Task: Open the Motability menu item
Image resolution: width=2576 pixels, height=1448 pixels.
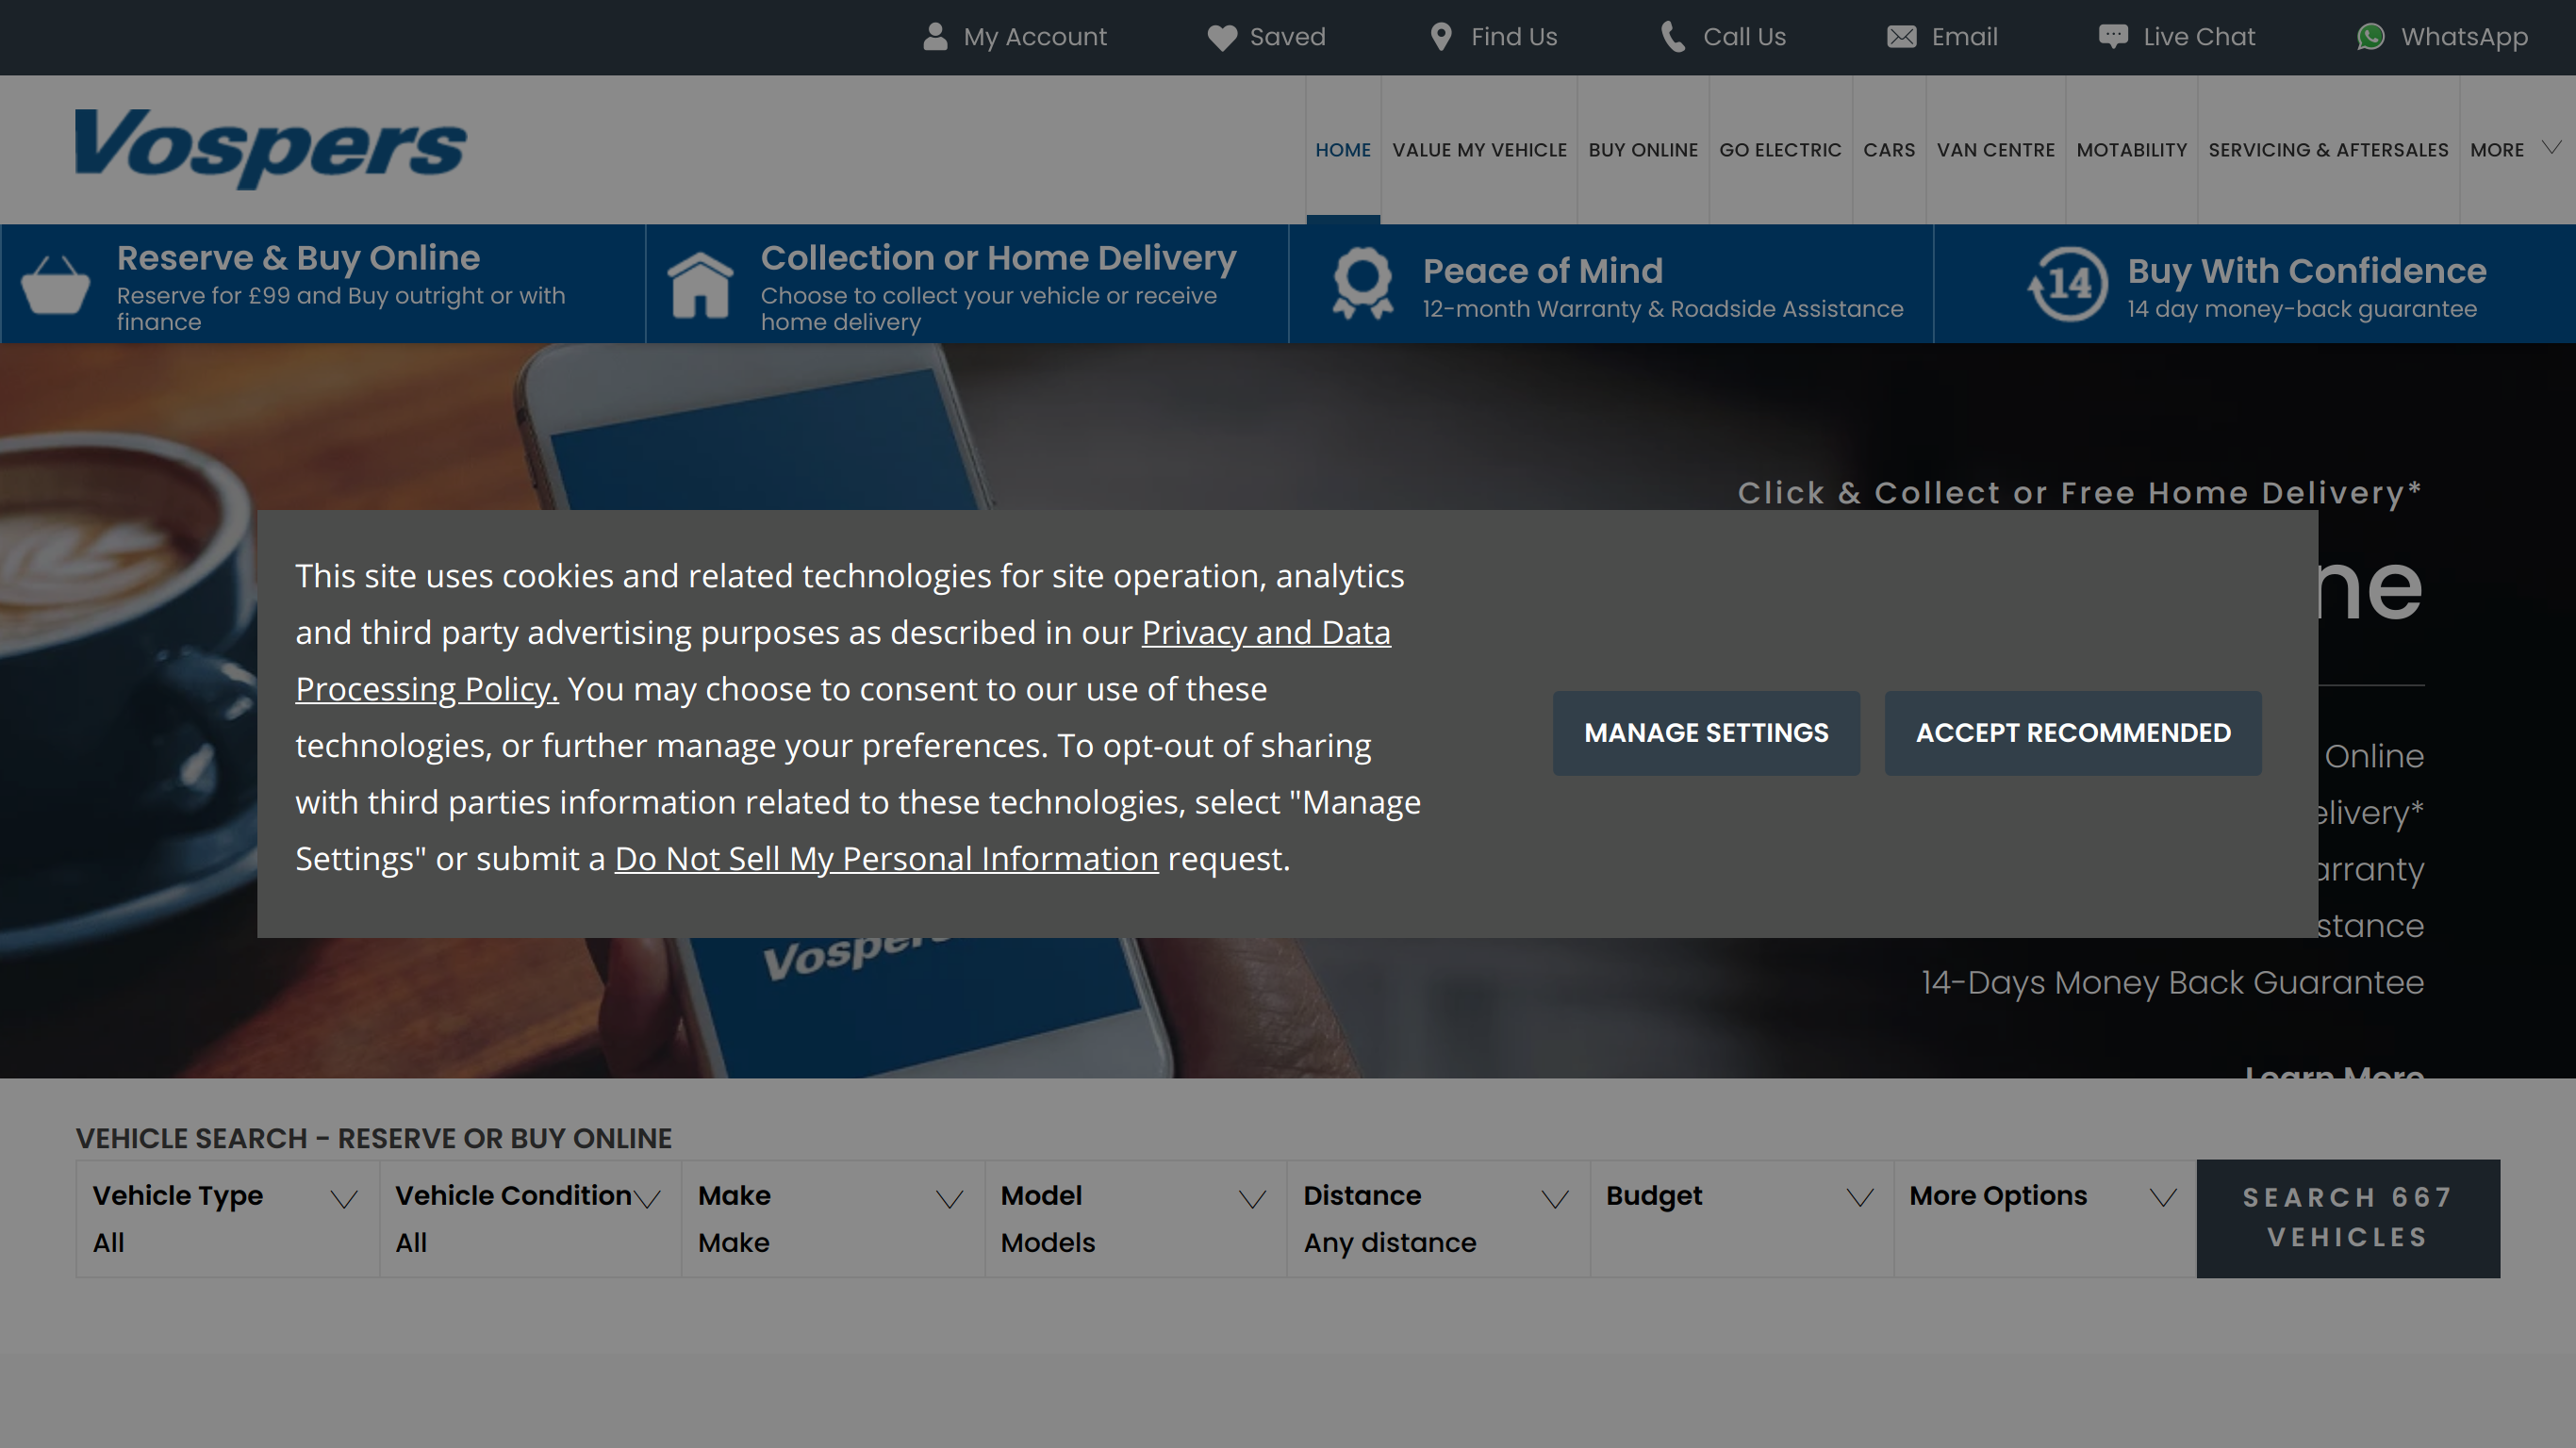Action: tap(2131, 150)
